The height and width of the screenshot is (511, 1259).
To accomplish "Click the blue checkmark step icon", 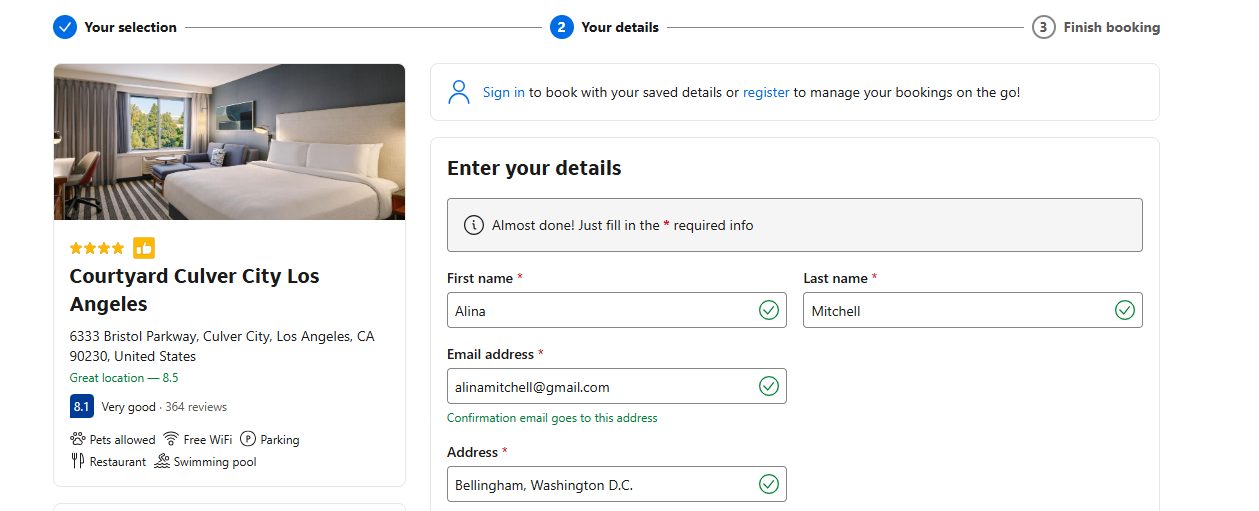I will pos(65,27).
